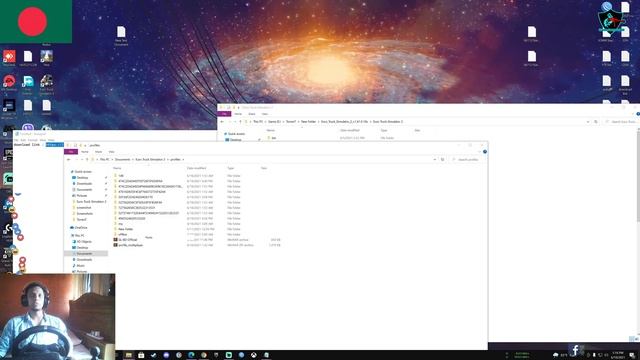Select Quick access in Euro Truck Simulator 2 window
Screen dimensions: 640x360
point(236,134)
